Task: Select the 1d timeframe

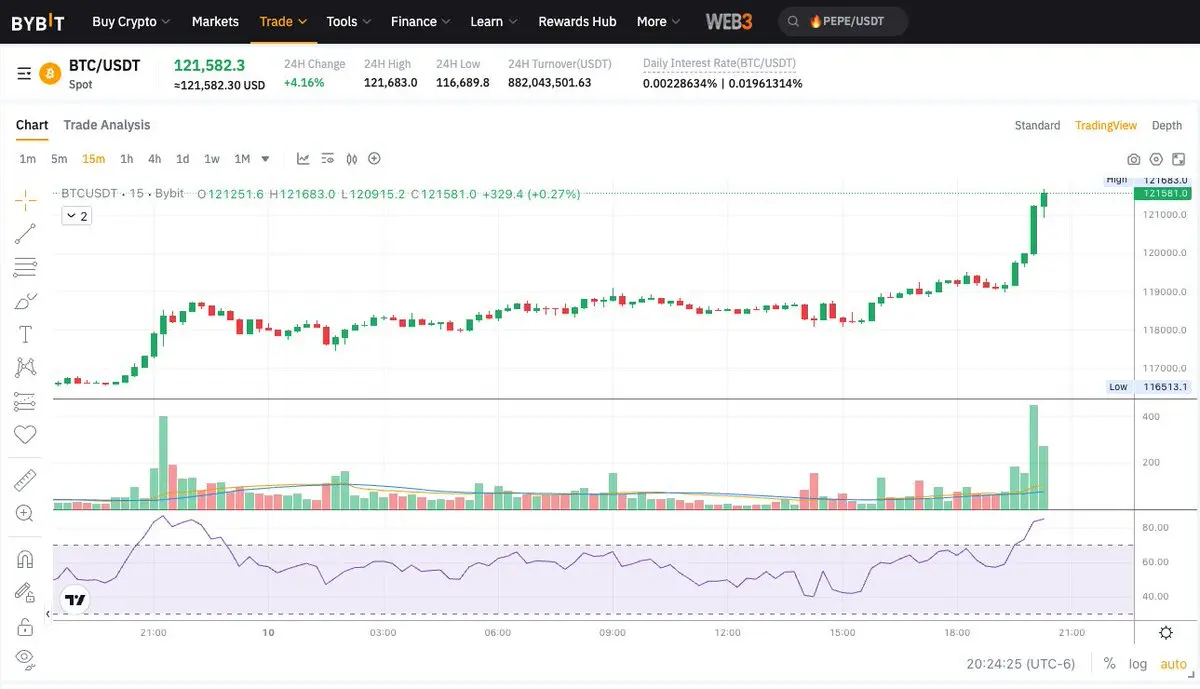Action: (x=182, y=159)
